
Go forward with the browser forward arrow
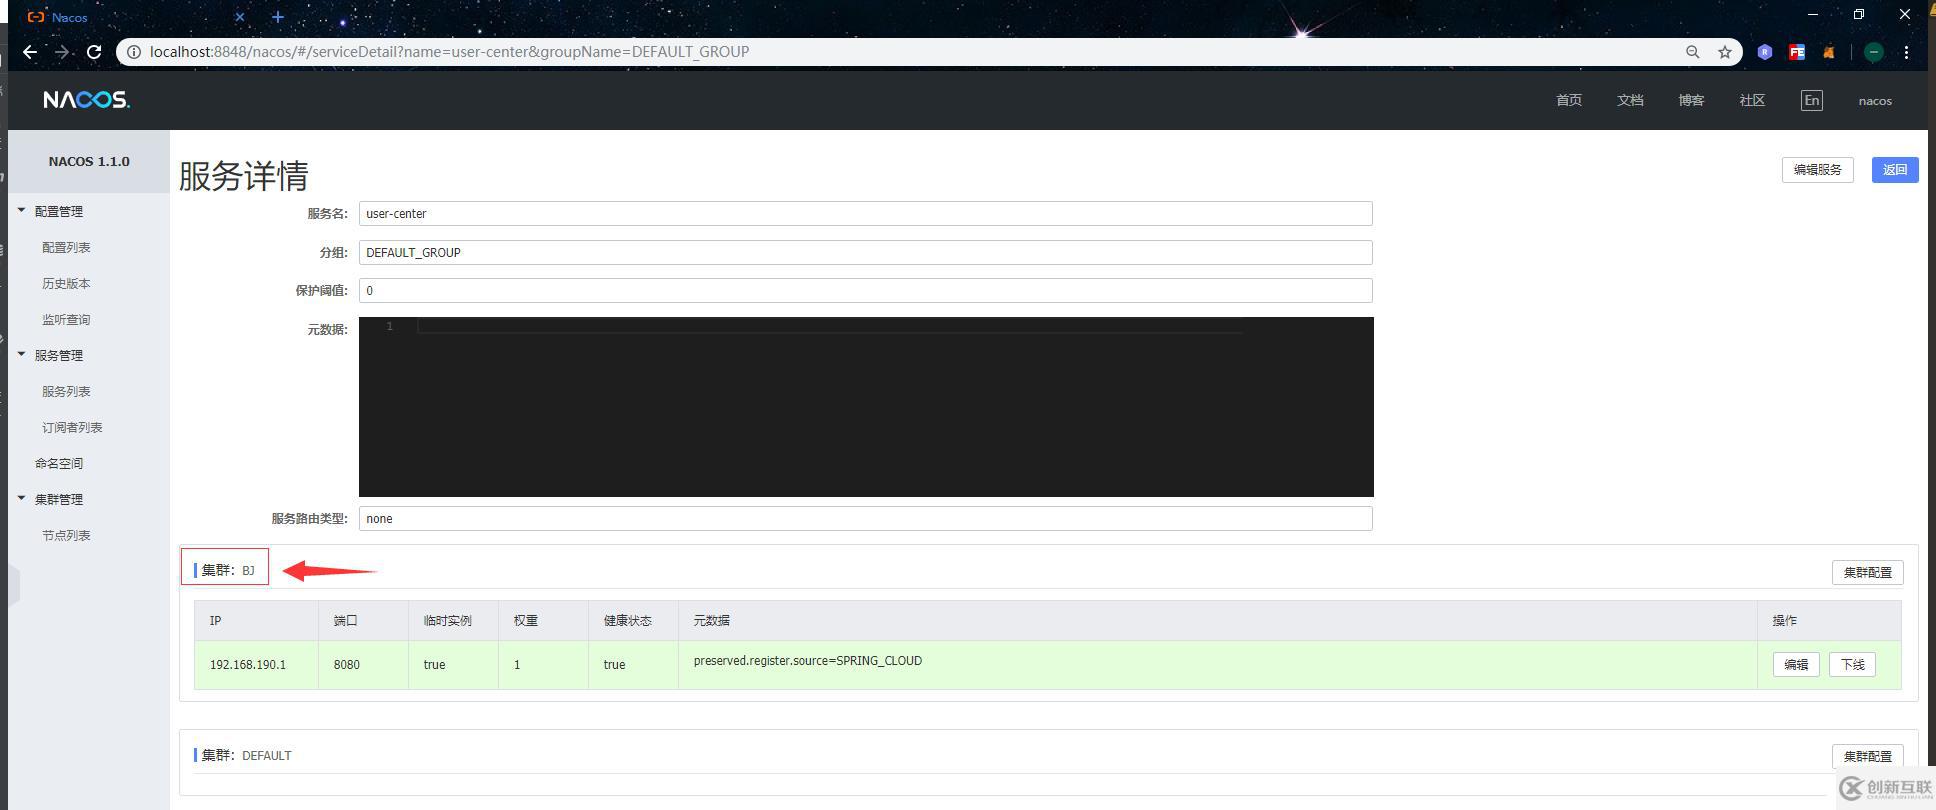(62, 52)
